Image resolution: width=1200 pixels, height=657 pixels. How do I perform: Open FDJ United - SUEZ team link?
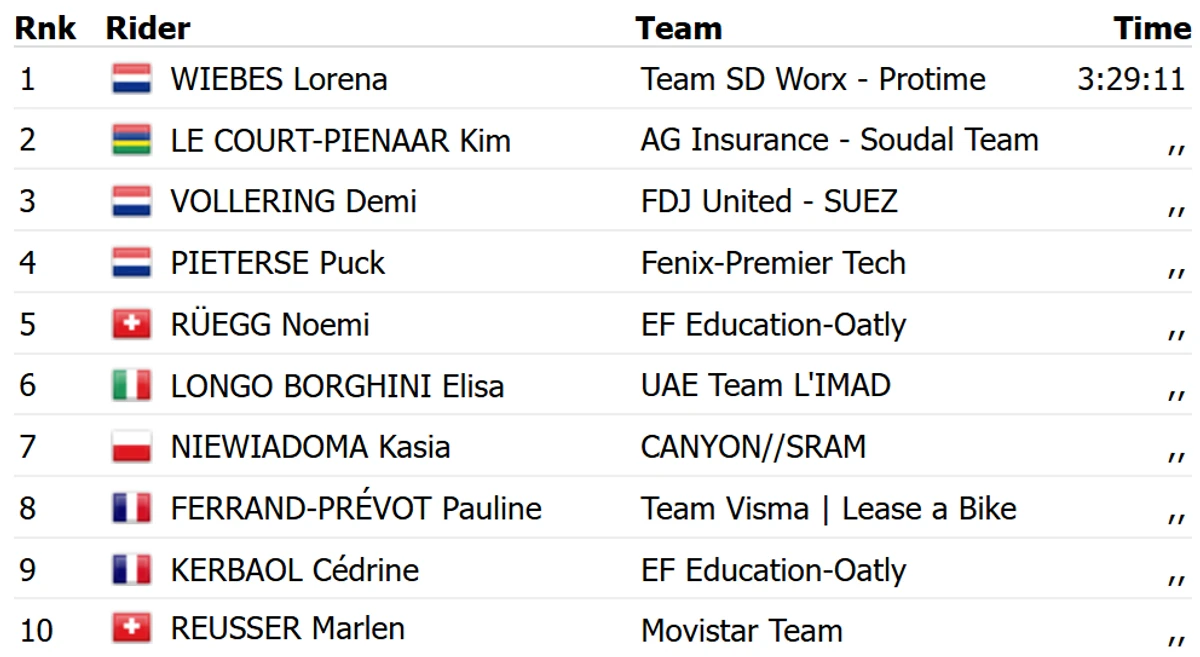[x=769, y=201]
